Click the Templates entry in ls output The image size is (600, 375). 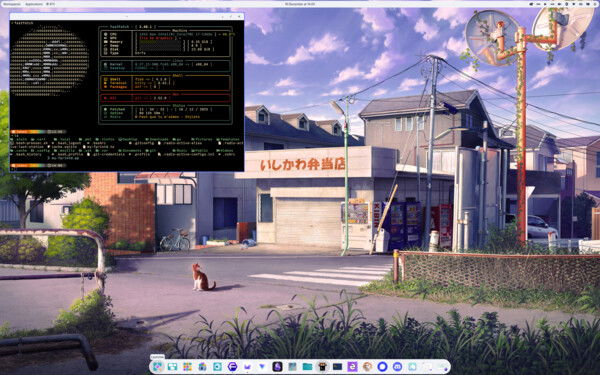(229, 139)
